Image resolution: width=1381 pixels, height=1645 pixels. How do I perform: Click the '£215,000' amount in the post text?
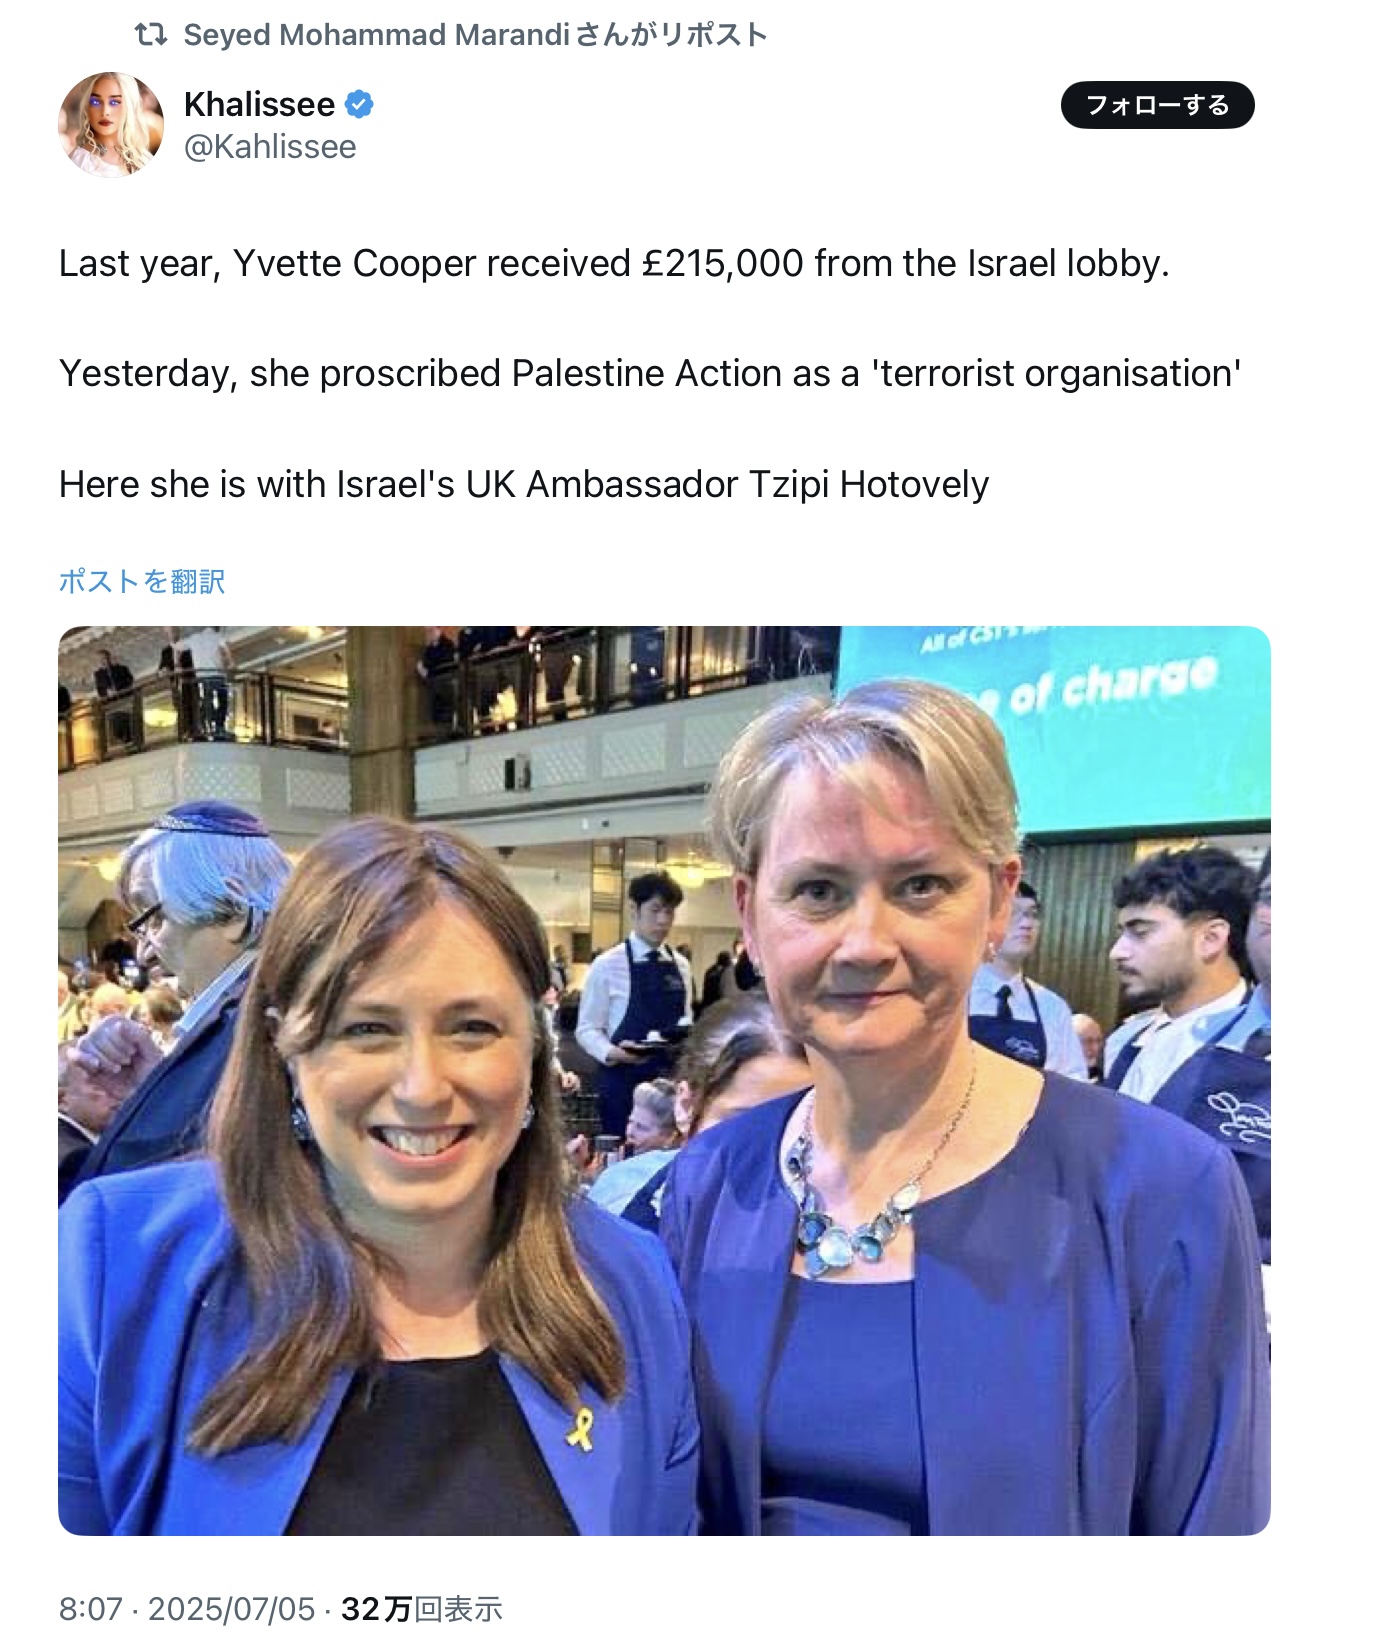click(723, 263)
